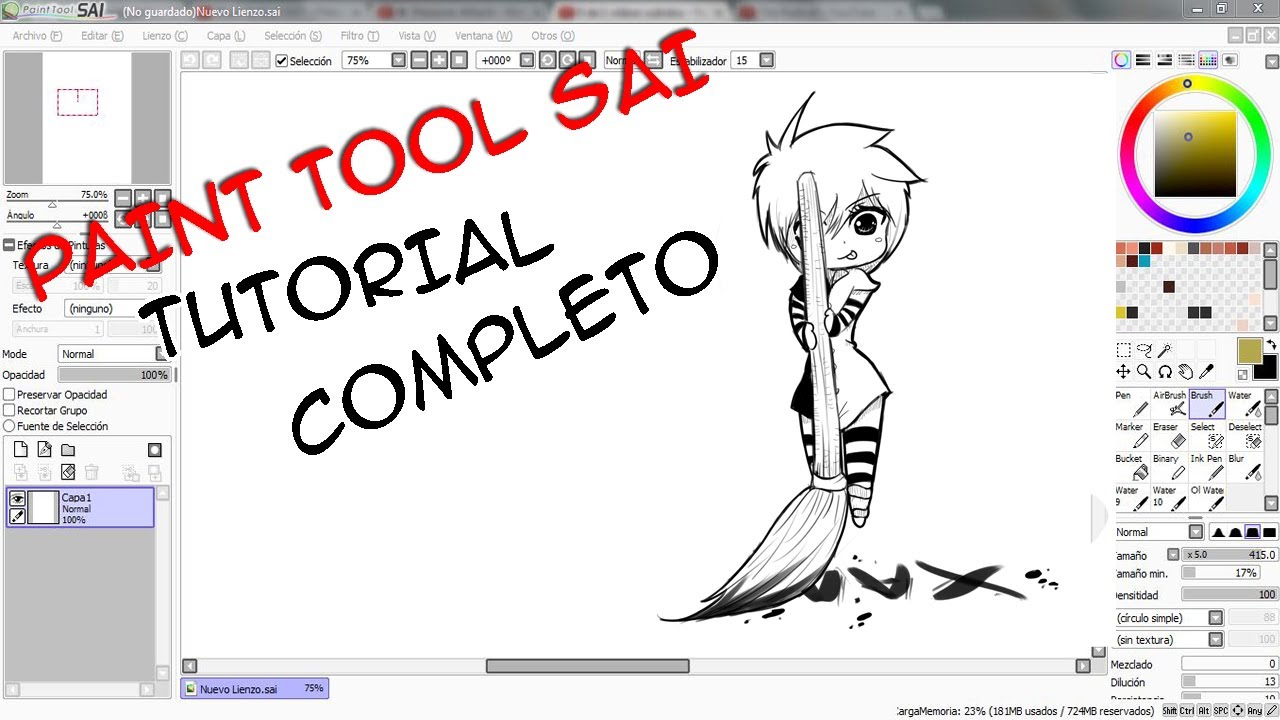
Task: Adjust the layer Opacidad 100% slider
Action: click(x=114, y=375)
